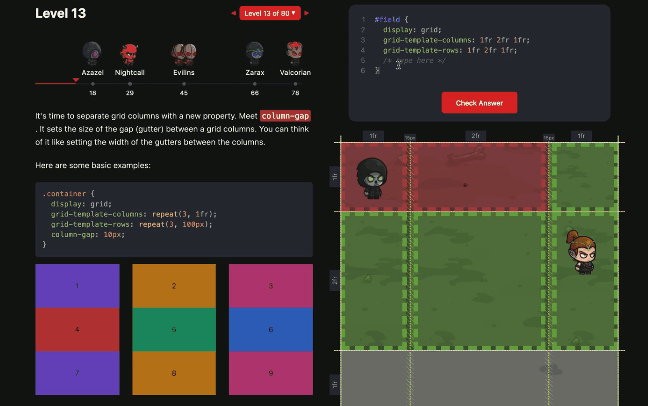648x406 pixels.
Task: Select the Azazel boss avatar
Action: pos(92,53)
